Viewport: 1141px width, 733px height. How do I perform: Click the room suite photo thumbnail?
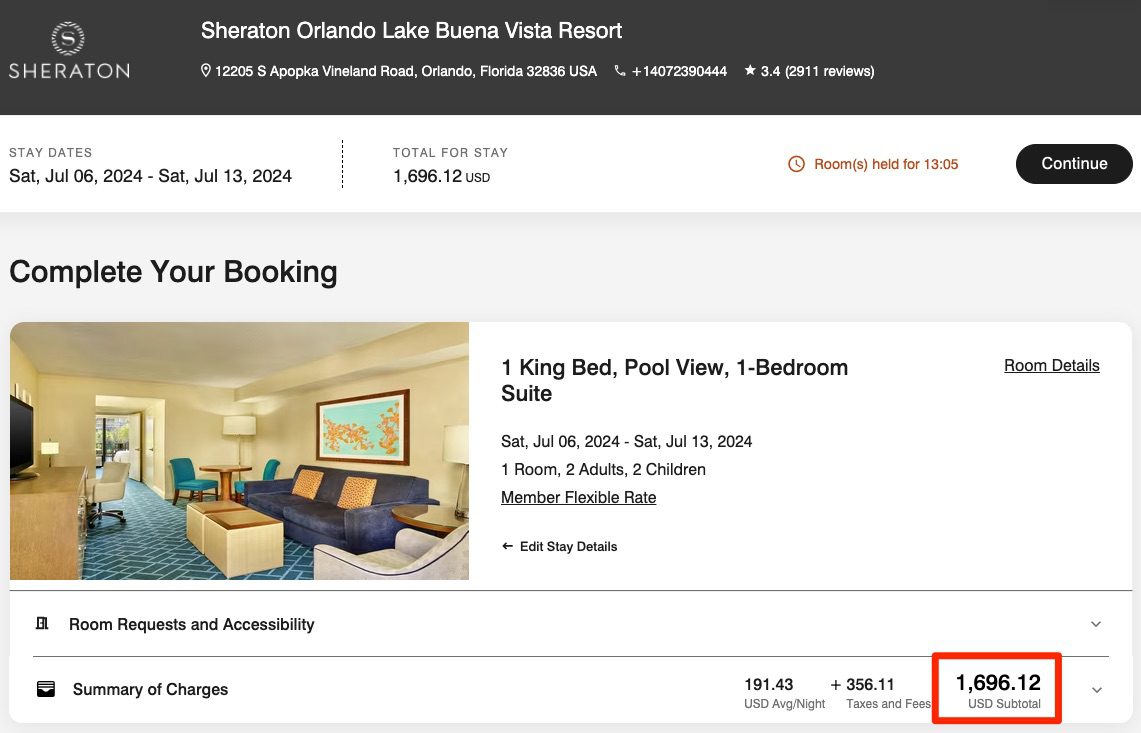(239, 451)
